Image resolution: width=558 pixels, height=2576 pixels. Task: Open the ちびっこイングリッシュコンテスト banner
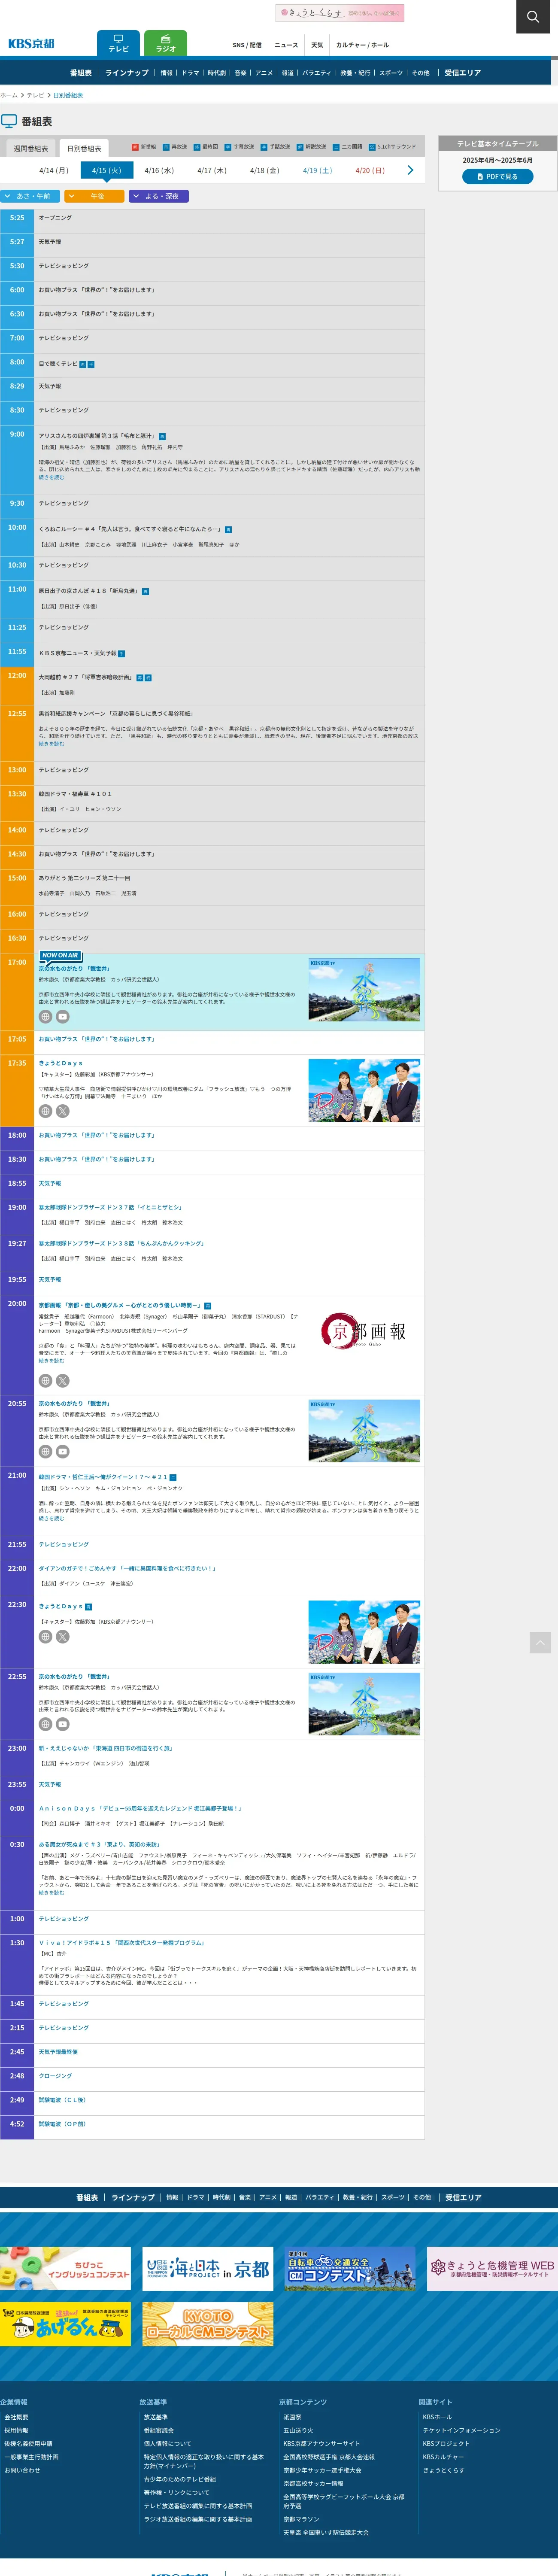point(65,2268)
